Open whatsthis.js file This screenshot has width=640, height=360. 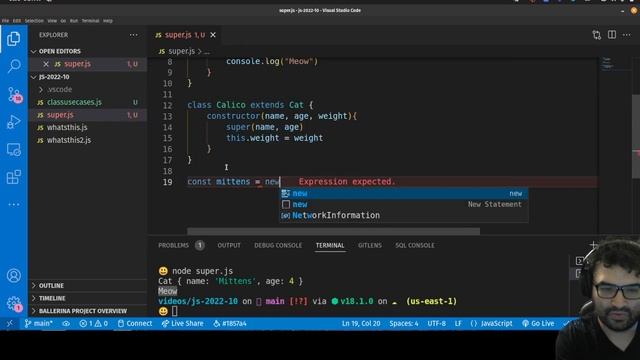click(67, 128)
